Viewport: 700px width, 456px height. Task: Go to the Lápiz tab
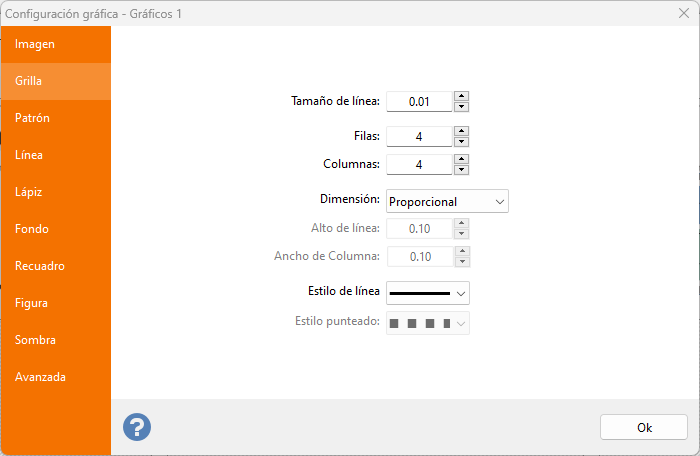tap(28, 192)
